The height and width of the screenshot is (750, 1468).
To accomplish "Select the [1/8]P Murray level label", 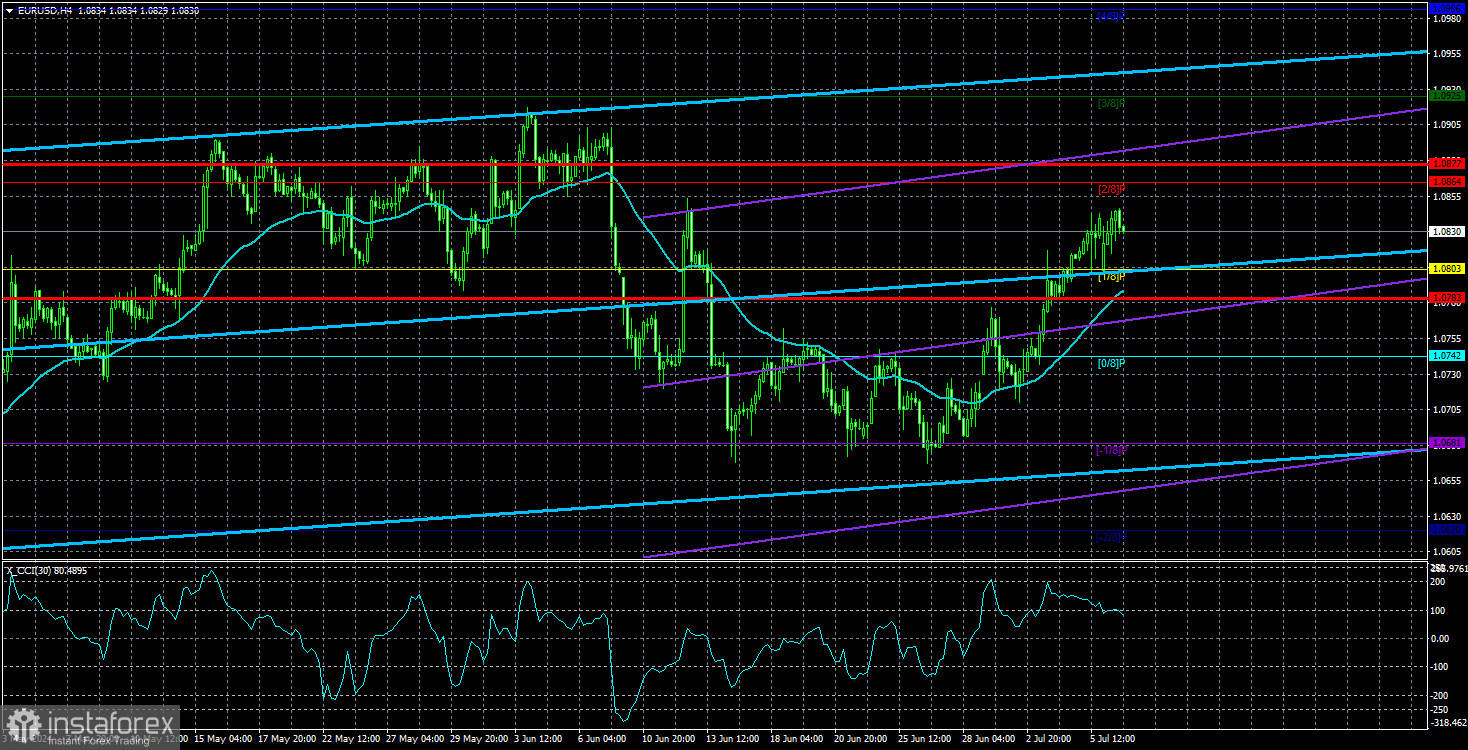I will (x=1112, y=276).
